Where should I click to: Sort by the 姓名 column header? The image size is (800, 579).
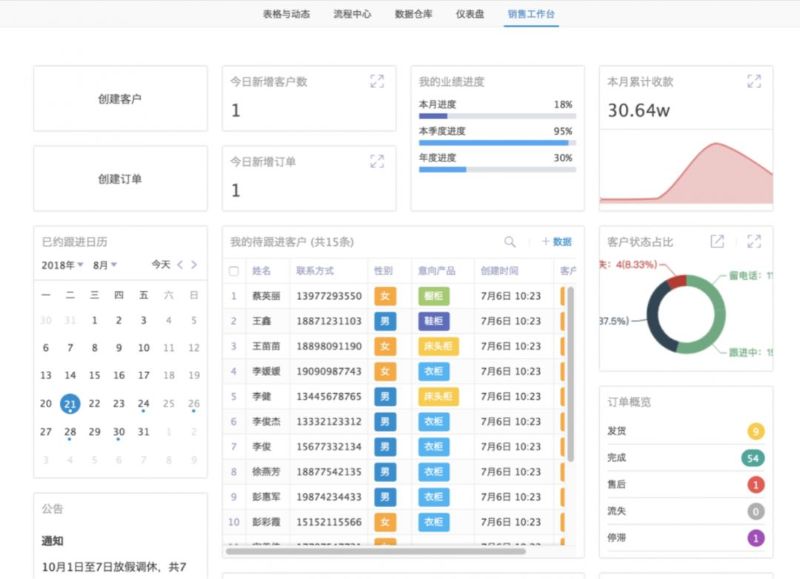261,271
